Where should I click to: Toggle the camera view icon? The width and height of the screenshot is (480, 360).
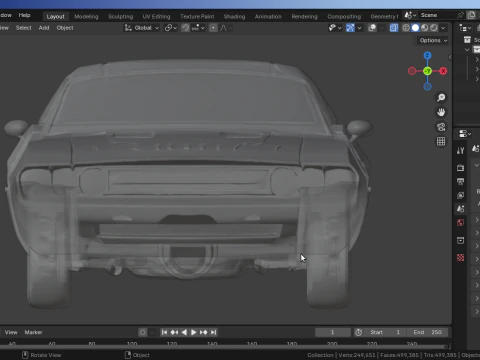(x=441, y=127)
